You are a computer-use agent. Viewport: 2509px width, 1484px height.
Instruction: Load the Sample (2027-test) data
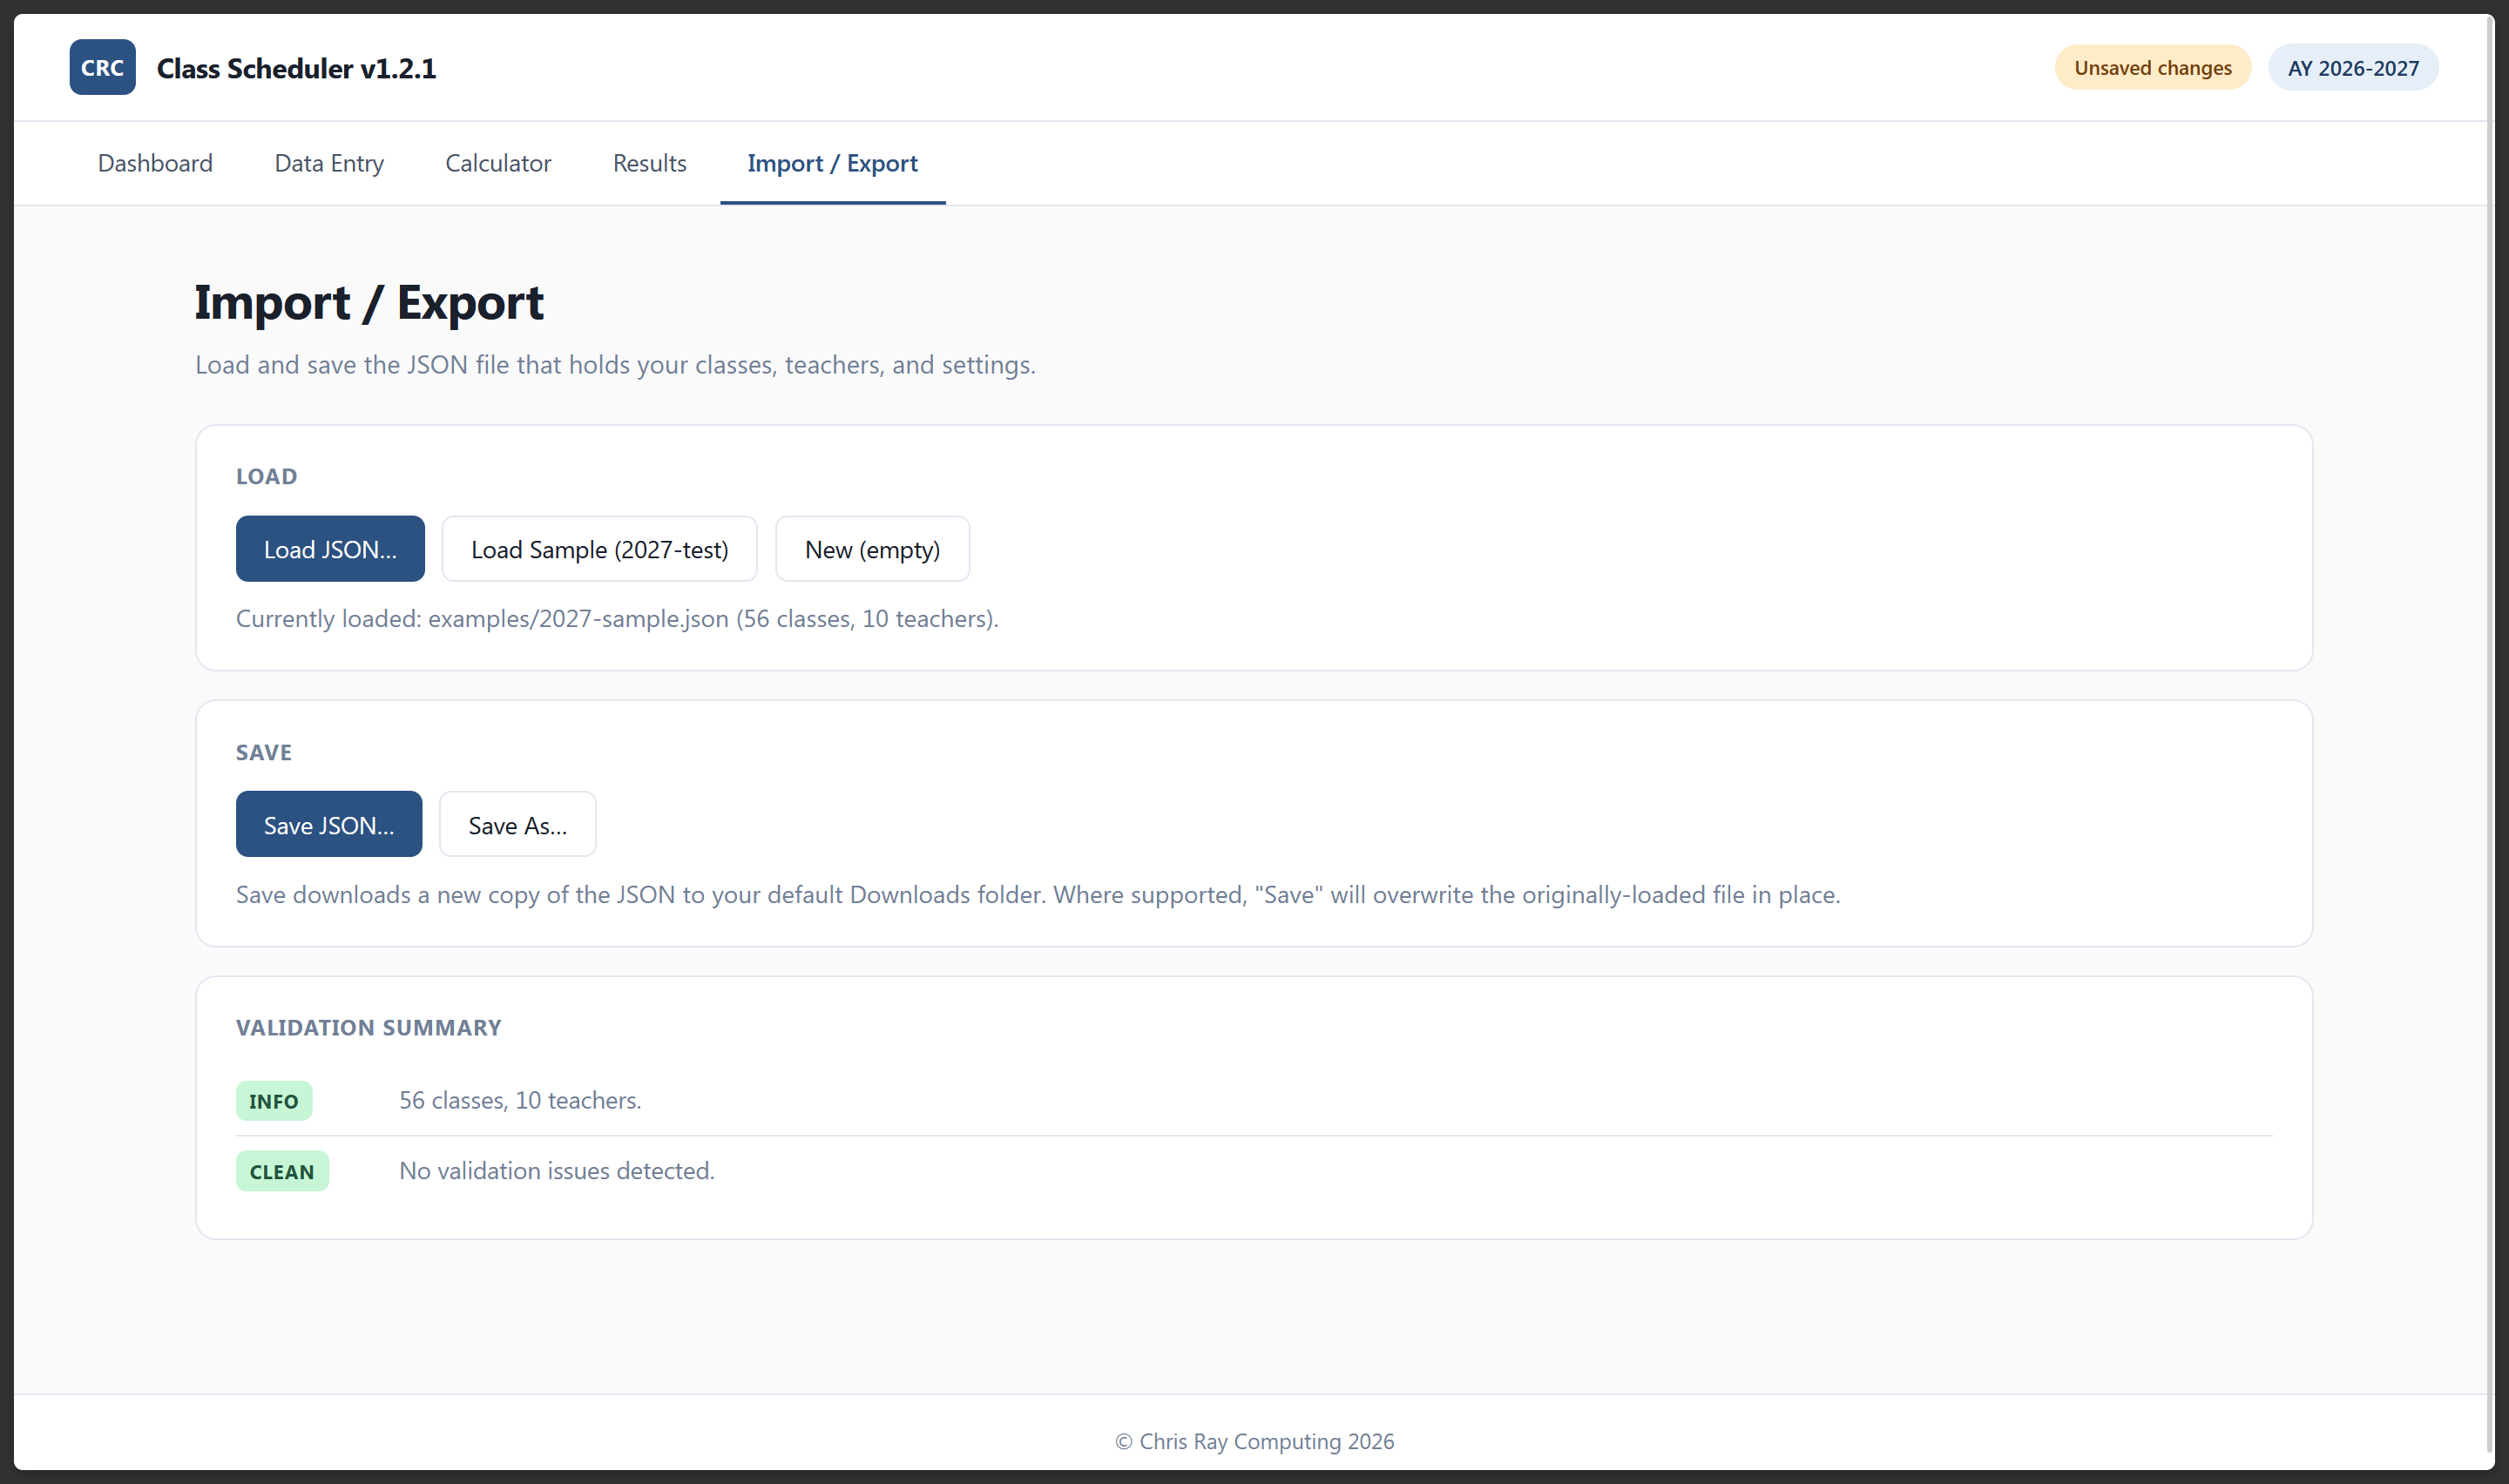pyautogui.click(x=599, y=549)
